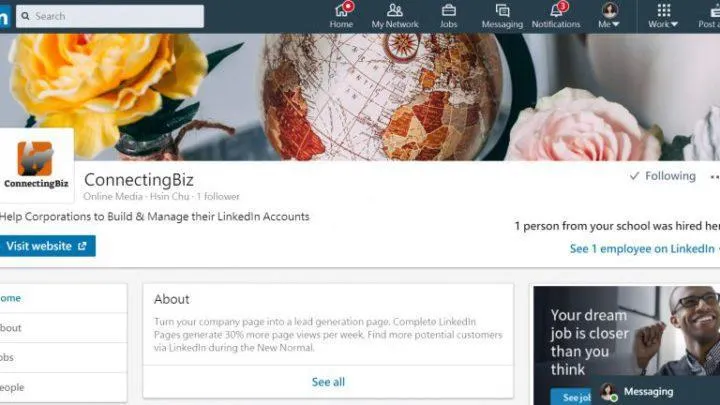Focus the Search input field
Image resolution: width=720 pixels, height=405 pixels.
[110, 16]
